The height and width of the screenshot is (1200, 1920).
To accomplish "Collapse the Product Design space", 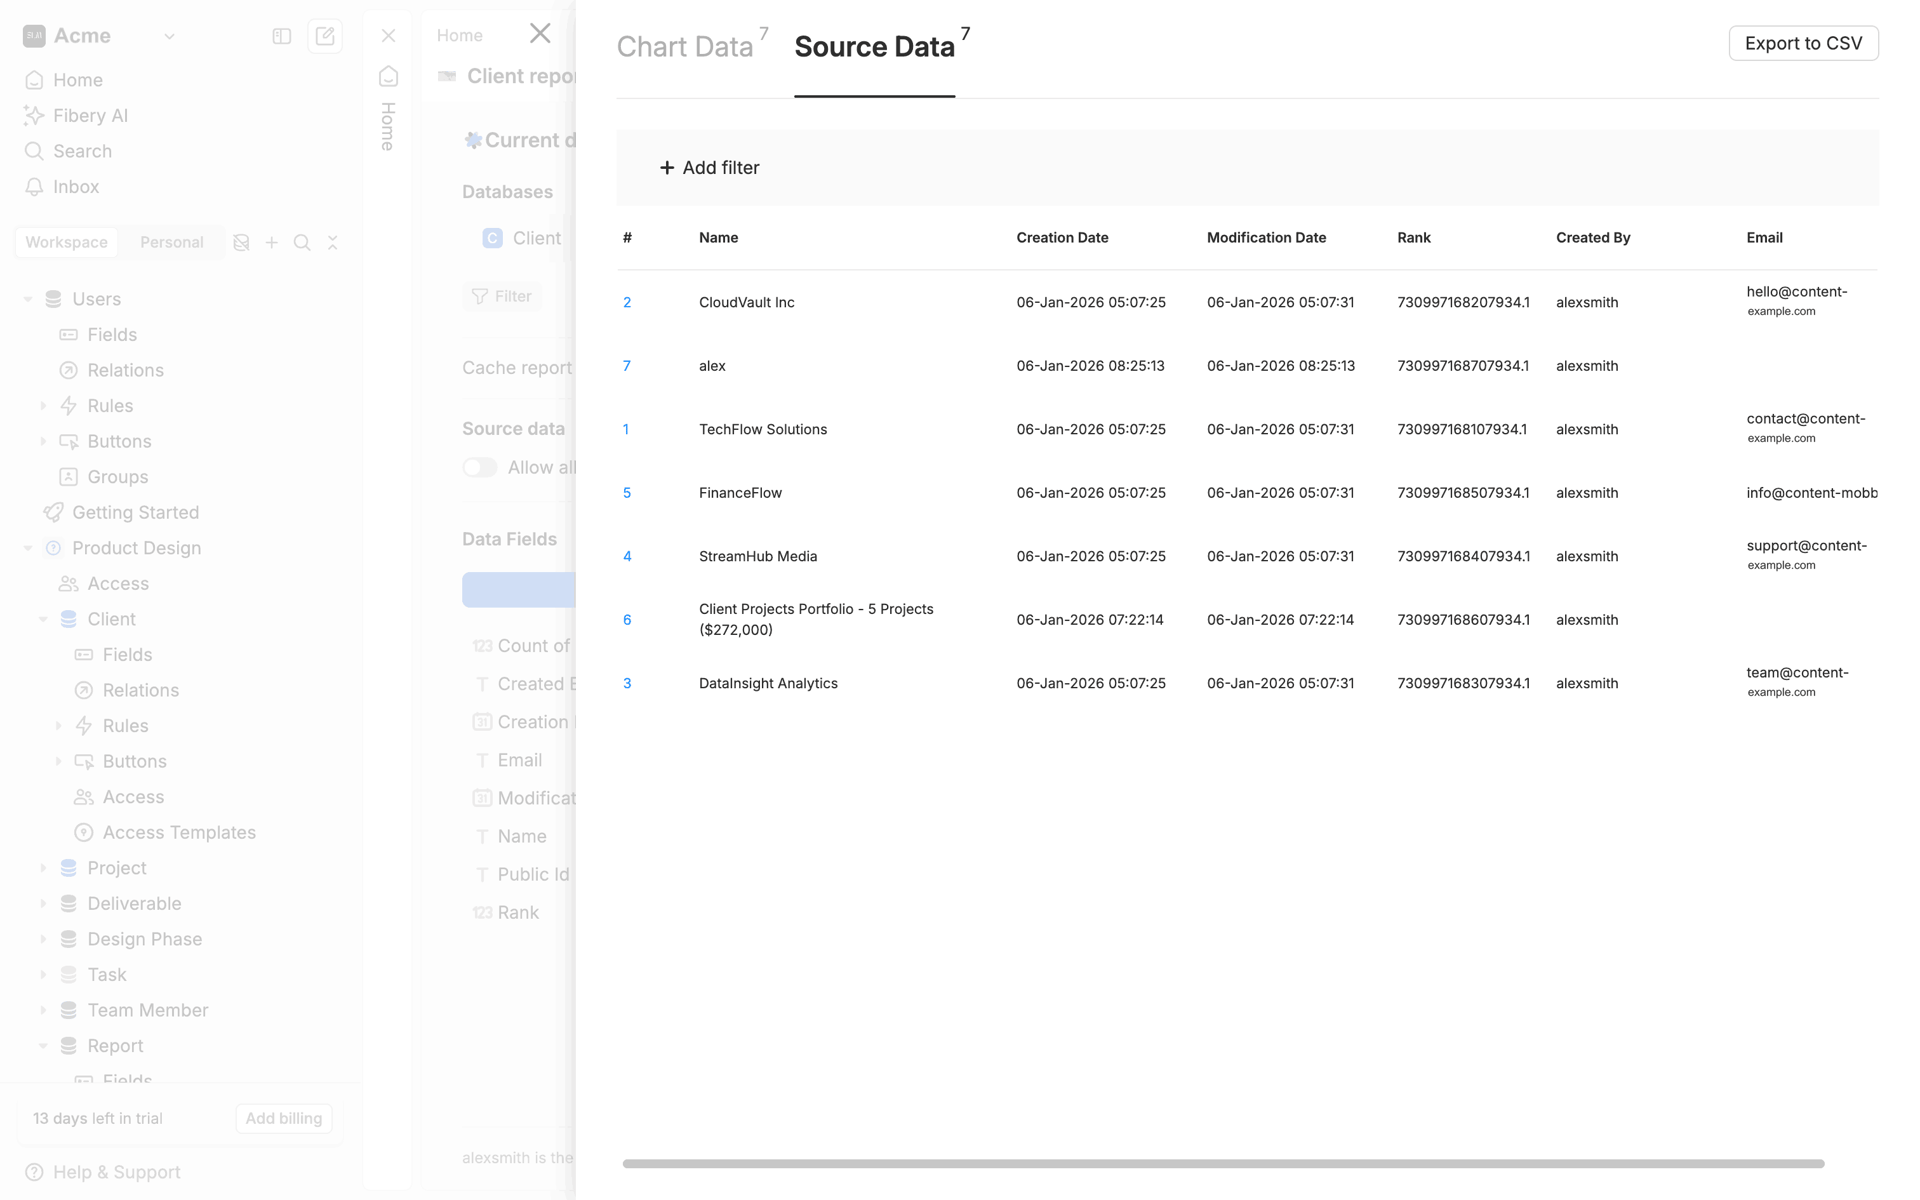I will pos(28,548).
